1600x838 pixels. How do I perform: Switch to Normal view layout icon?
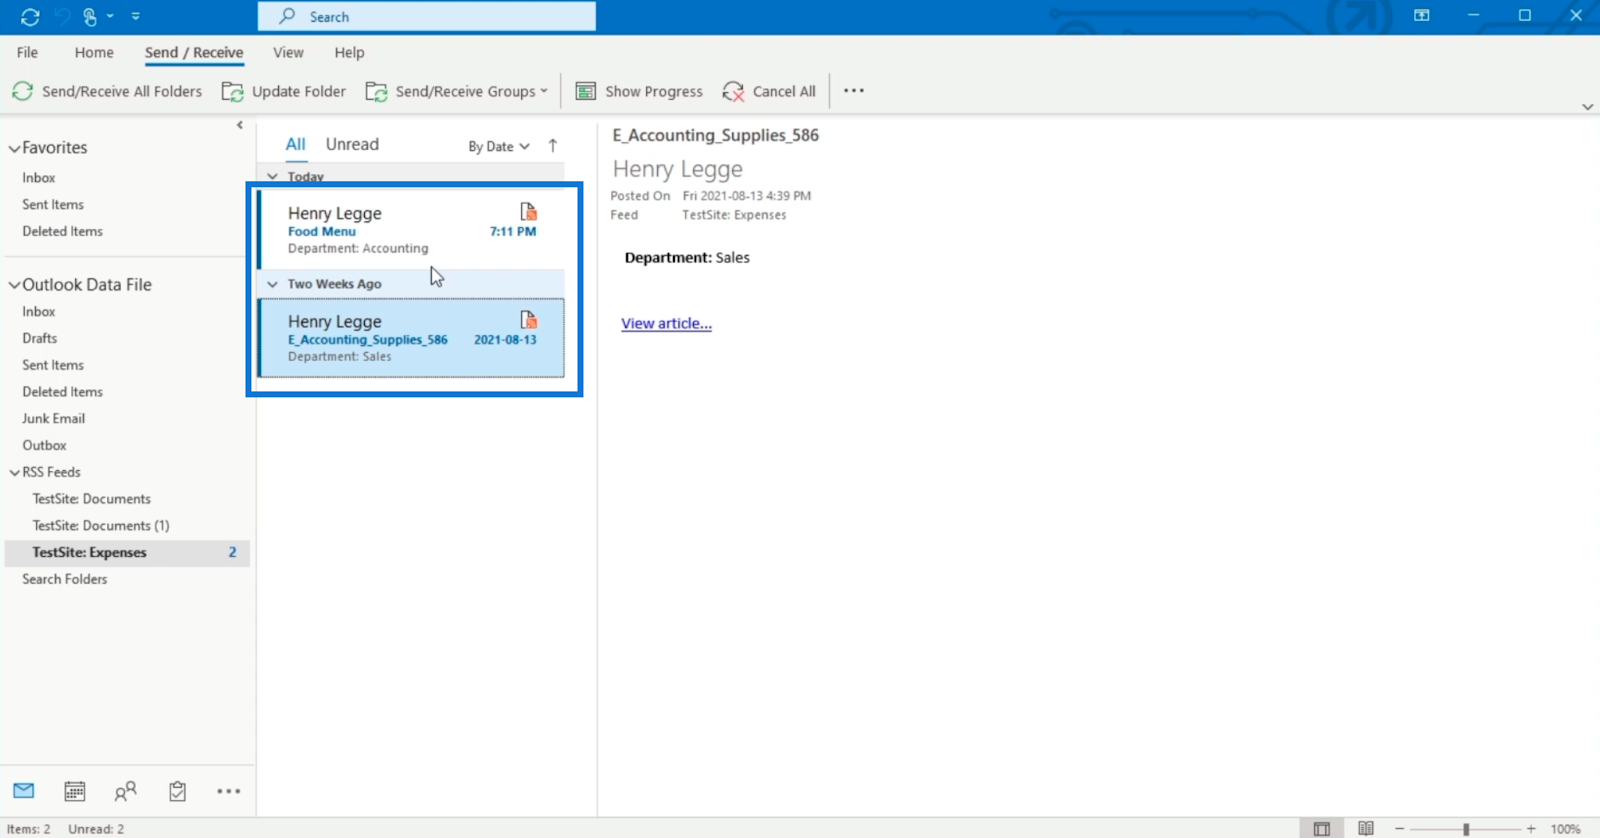1321,828
